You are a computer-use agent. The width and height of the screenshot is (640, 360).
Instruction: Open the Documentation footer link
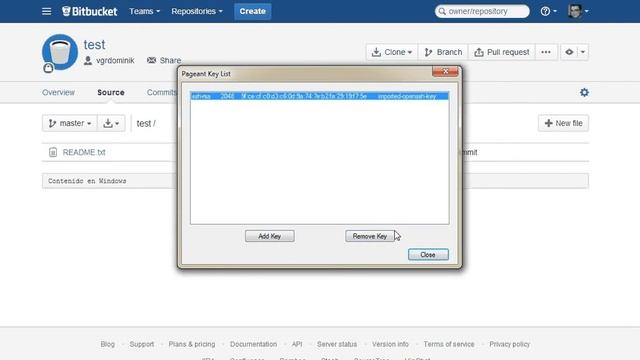pos(253,344)
